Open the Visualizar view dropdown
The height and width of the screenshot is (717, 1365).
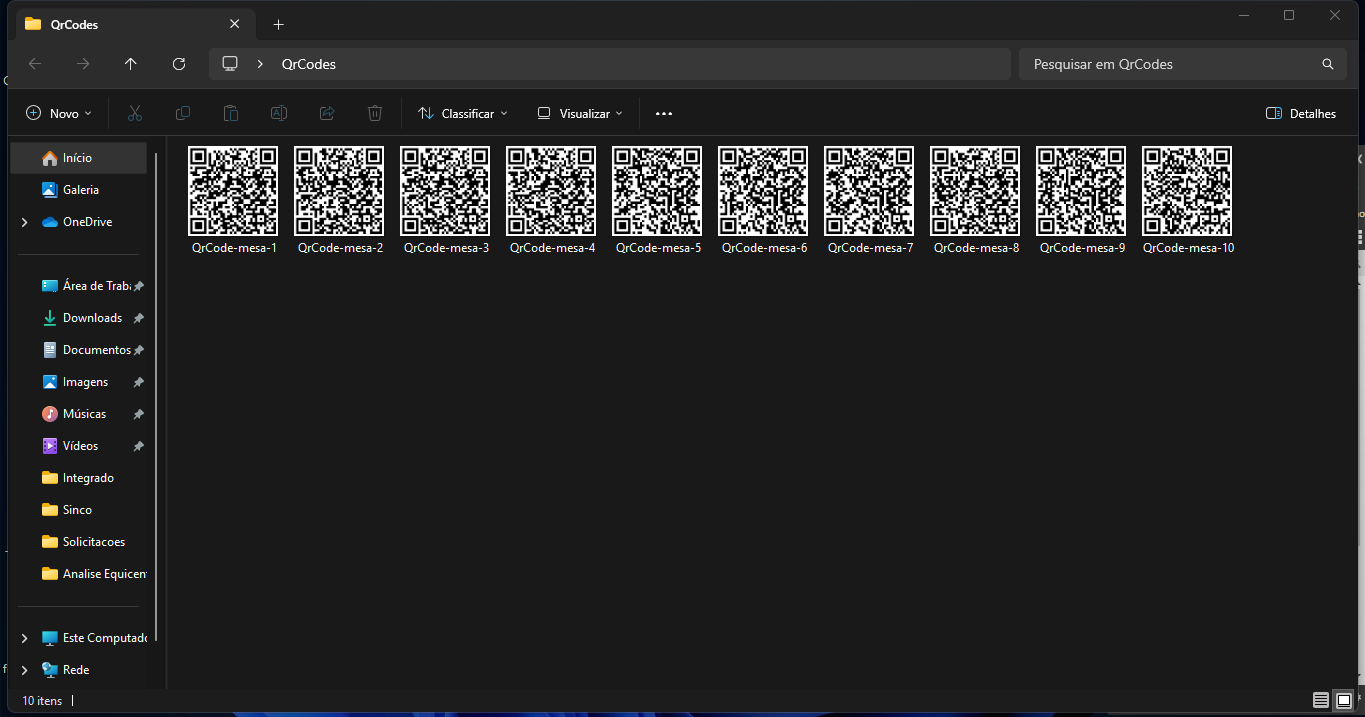pos(580,114)
